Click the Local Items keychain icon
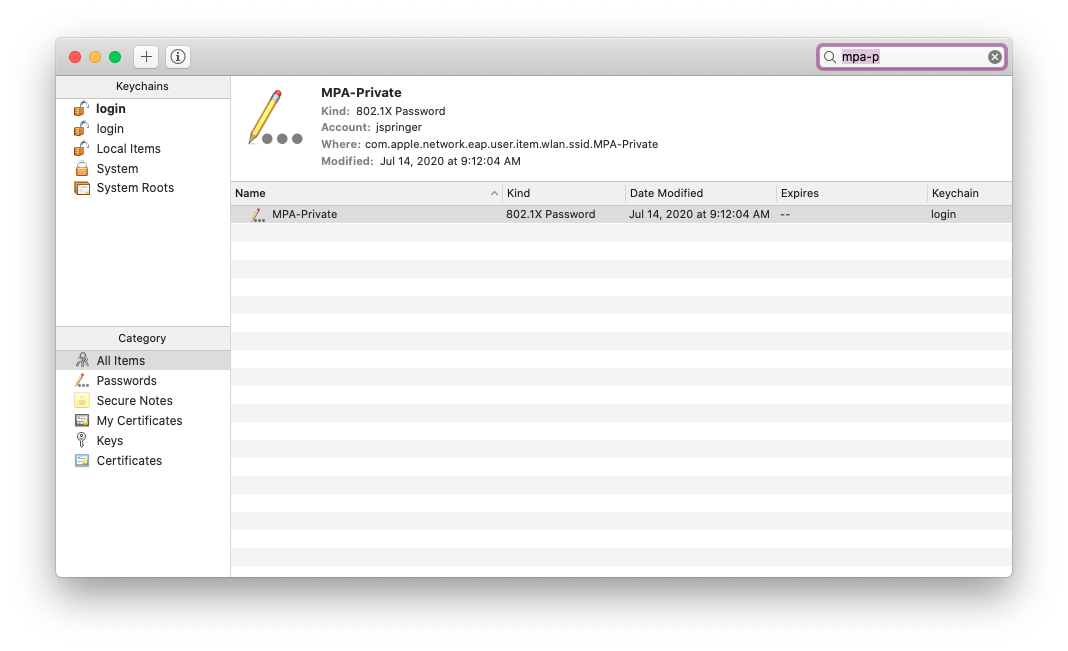 point(82,148)
